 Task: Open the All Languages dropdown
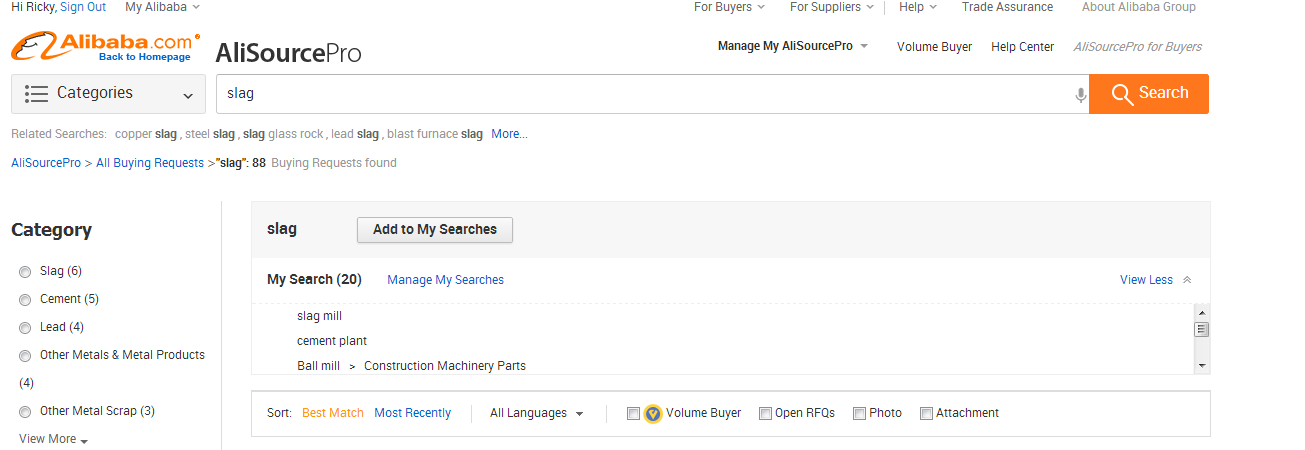click(537, 413)
